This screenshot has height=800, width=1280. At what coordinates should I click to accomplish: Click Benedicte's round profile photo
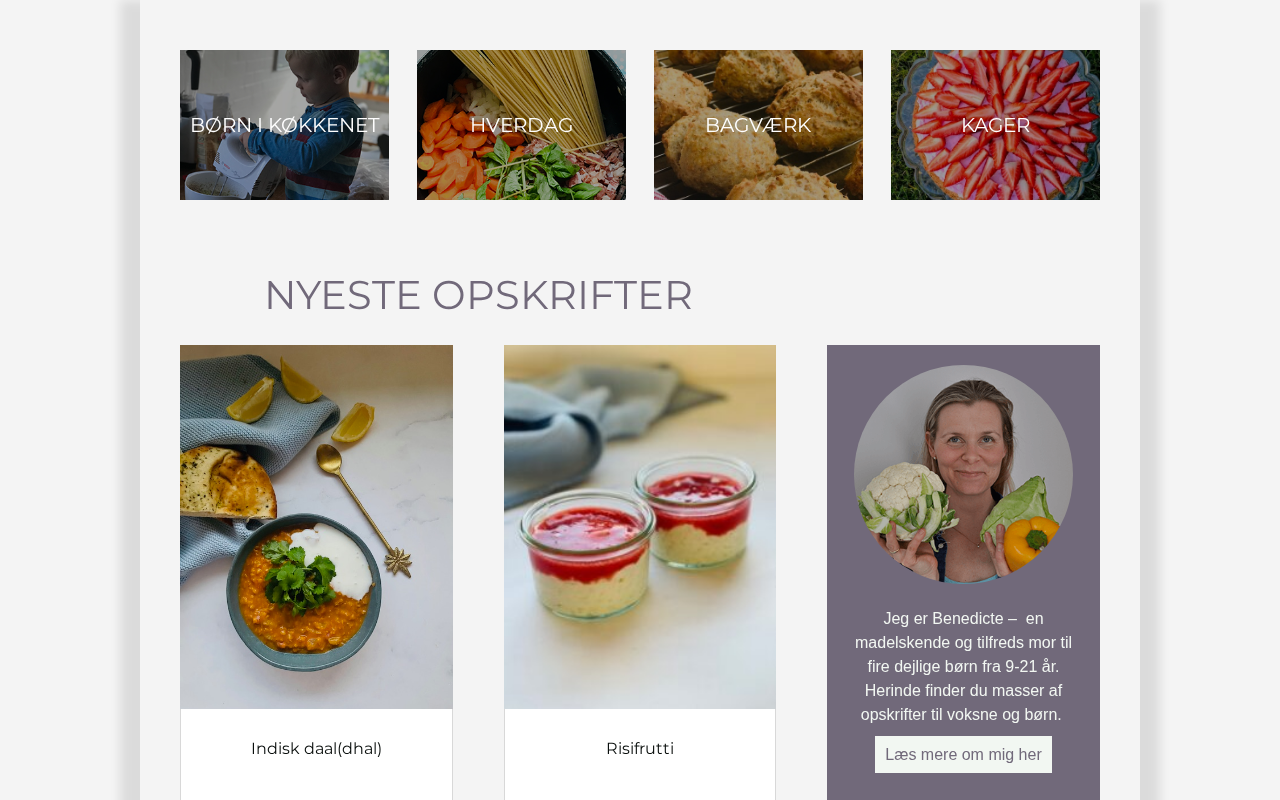tap(963, 474)
